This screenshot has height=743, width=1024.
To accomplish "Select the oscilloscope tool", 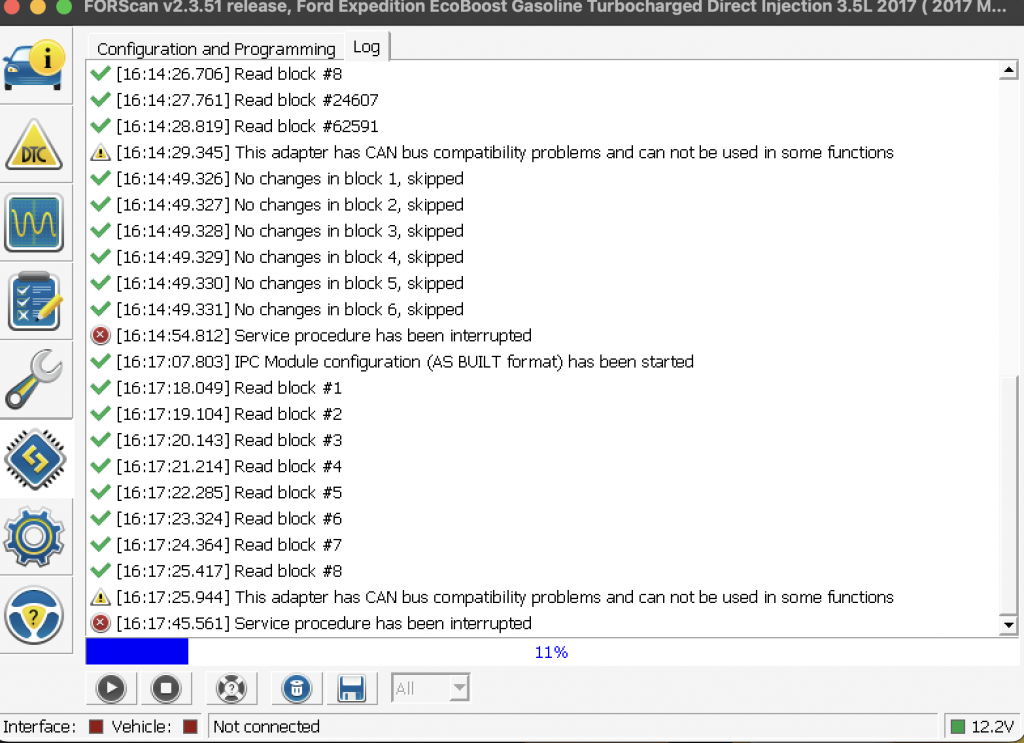I will point(37,223).
